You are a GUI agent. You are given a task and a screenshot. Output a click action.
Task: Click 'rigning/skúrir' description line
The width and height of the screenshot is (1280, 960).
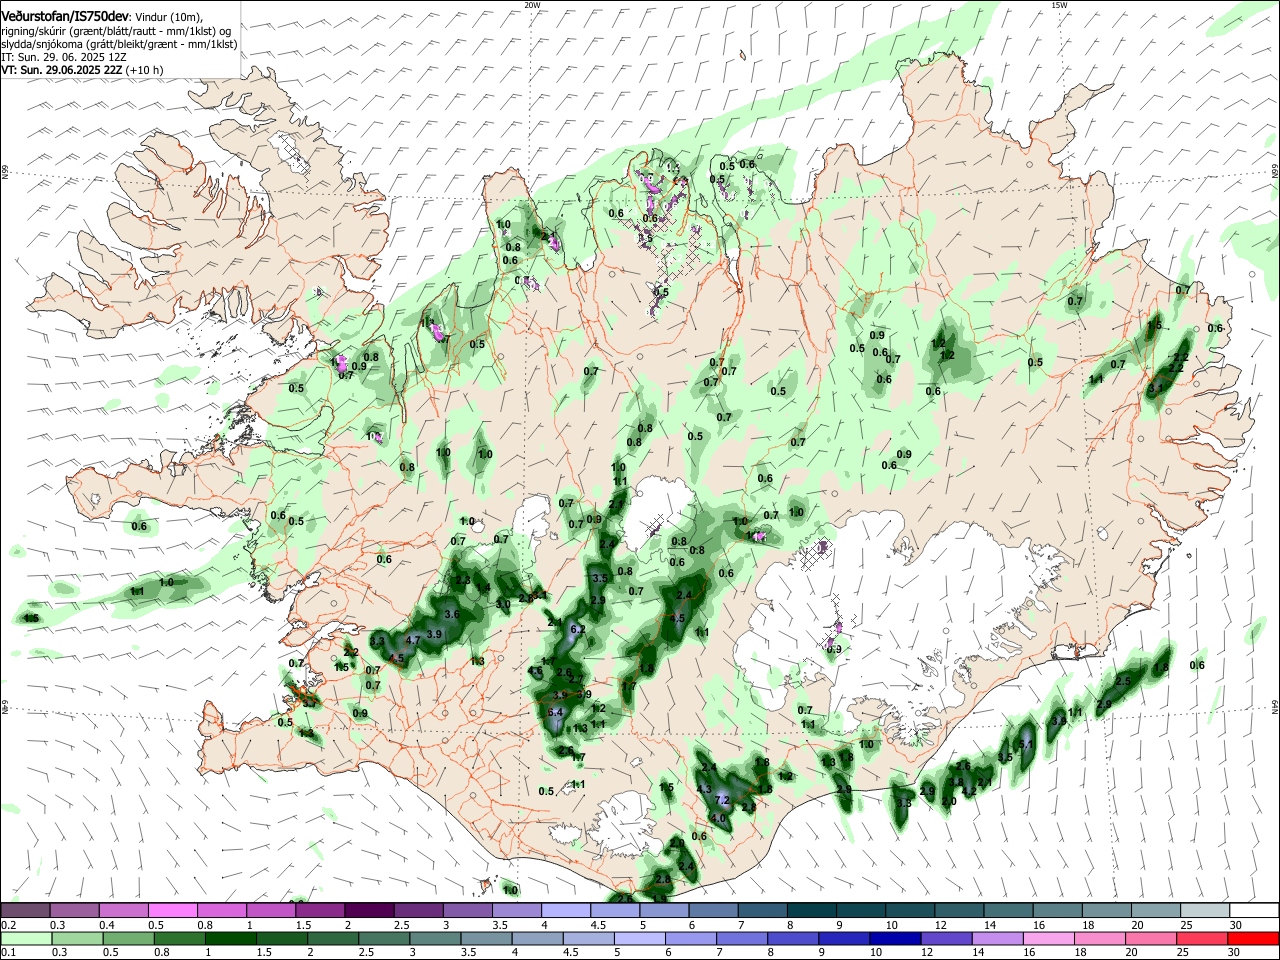click(116, 31)
